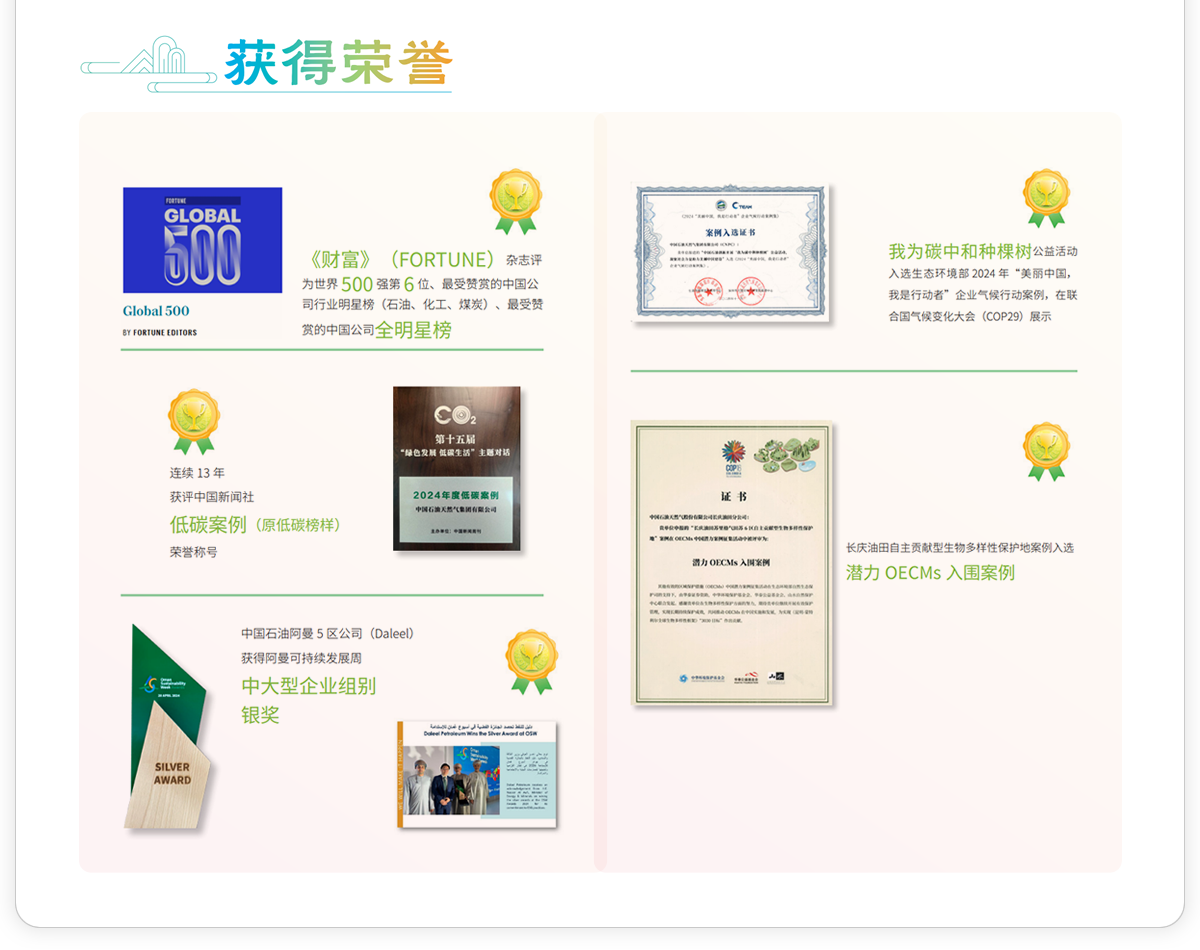Open the blue Fortune Global 500 cover image
Viewport: 1200px width, 950px height.
(x=203, y=240)
